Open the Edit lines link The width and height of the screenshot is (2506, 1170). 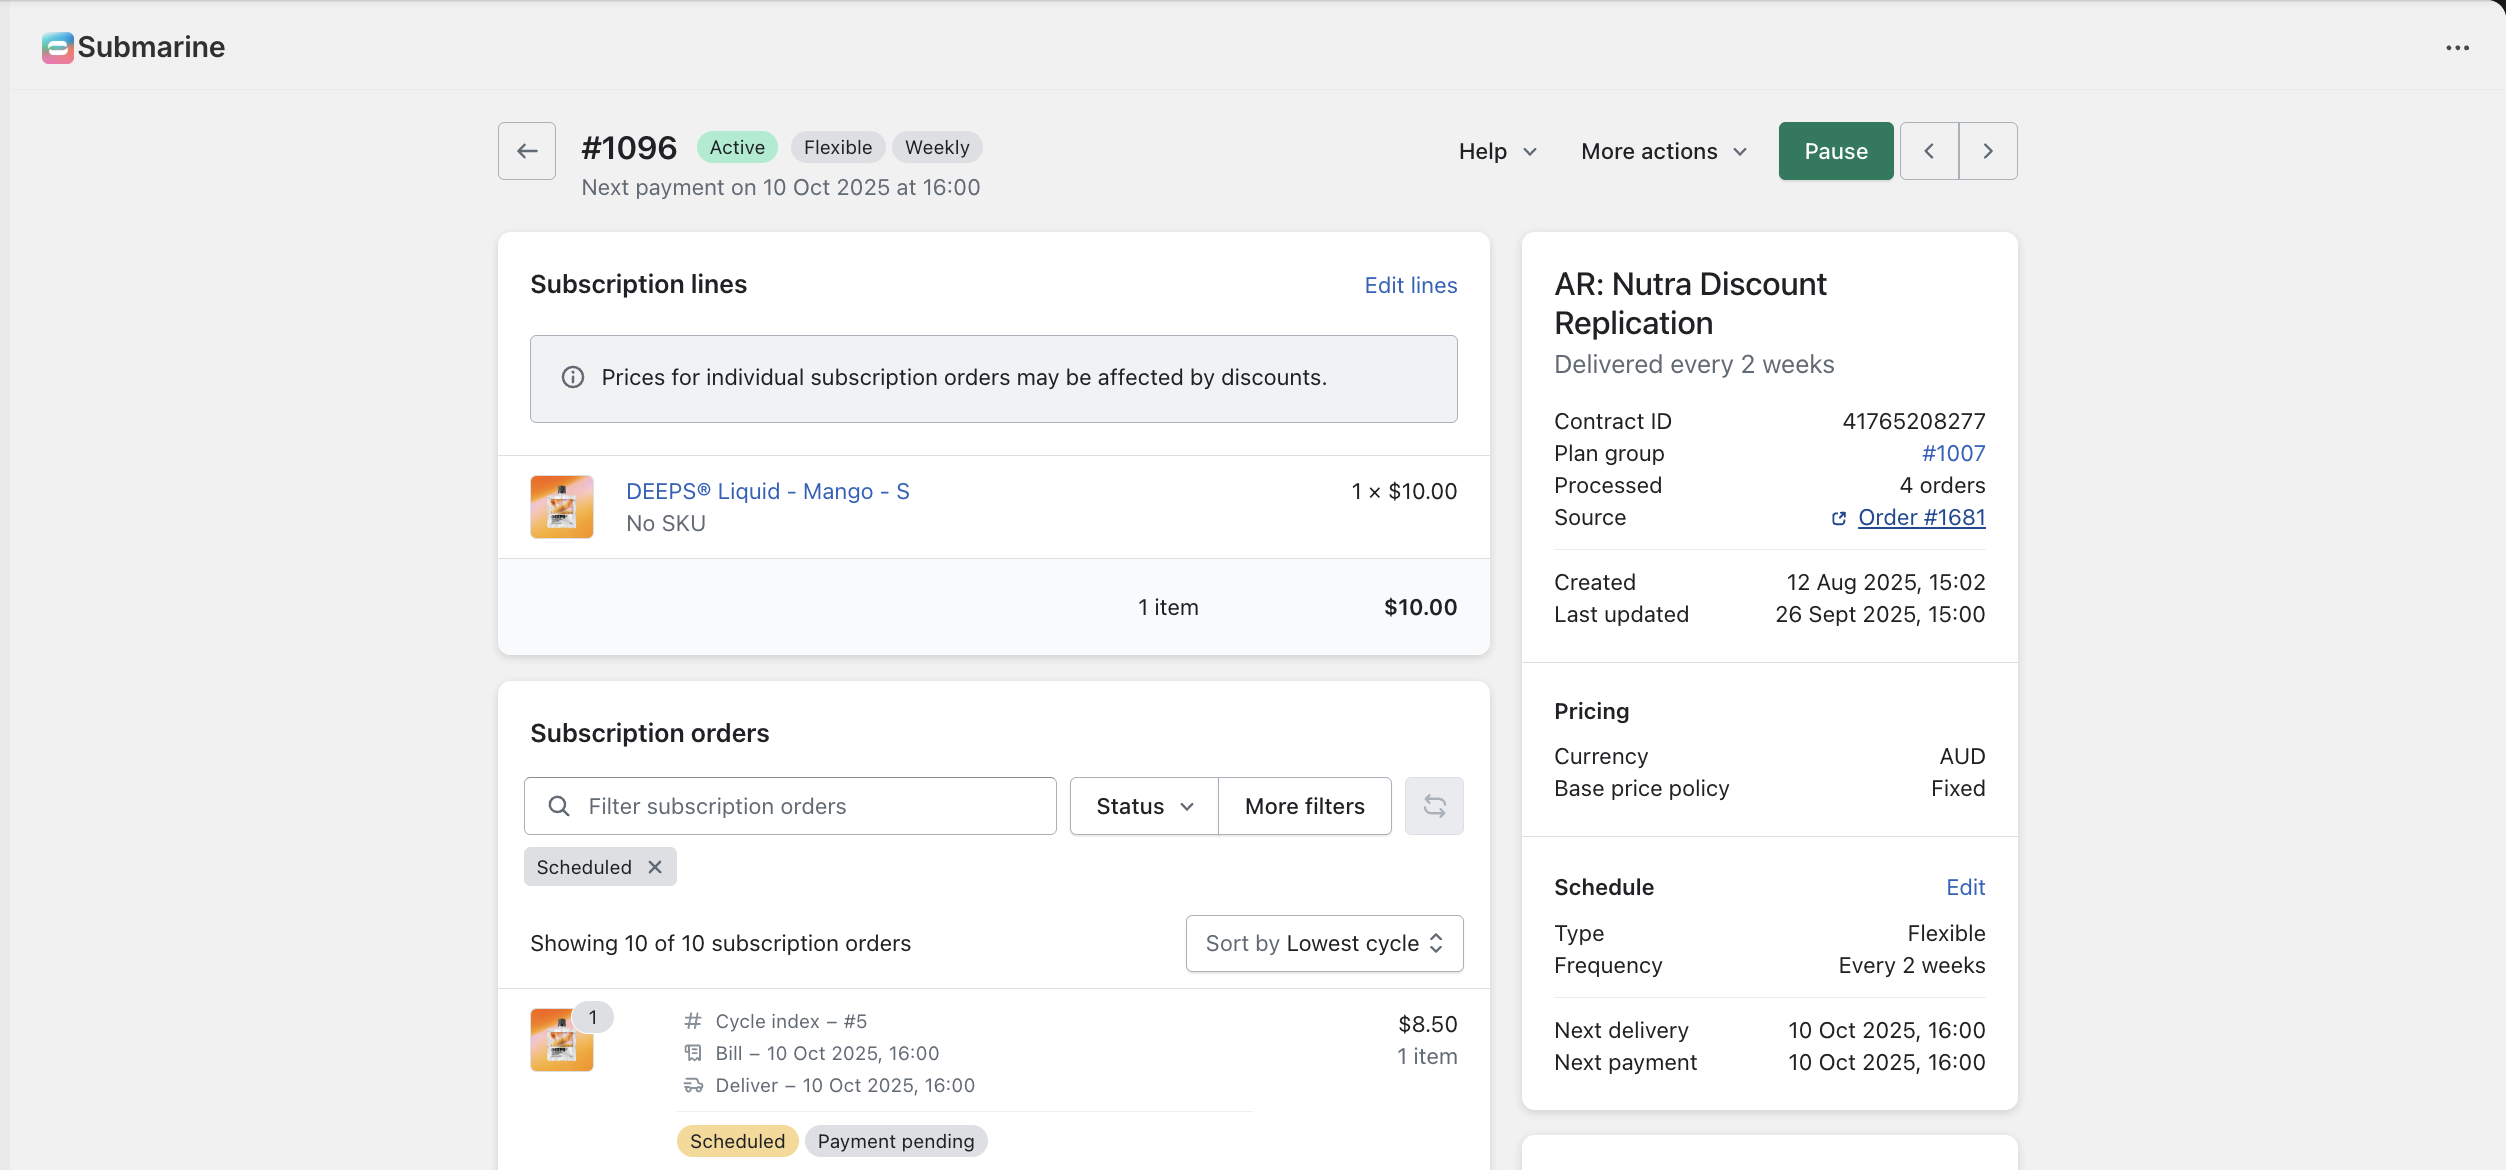pos(1410,285)
